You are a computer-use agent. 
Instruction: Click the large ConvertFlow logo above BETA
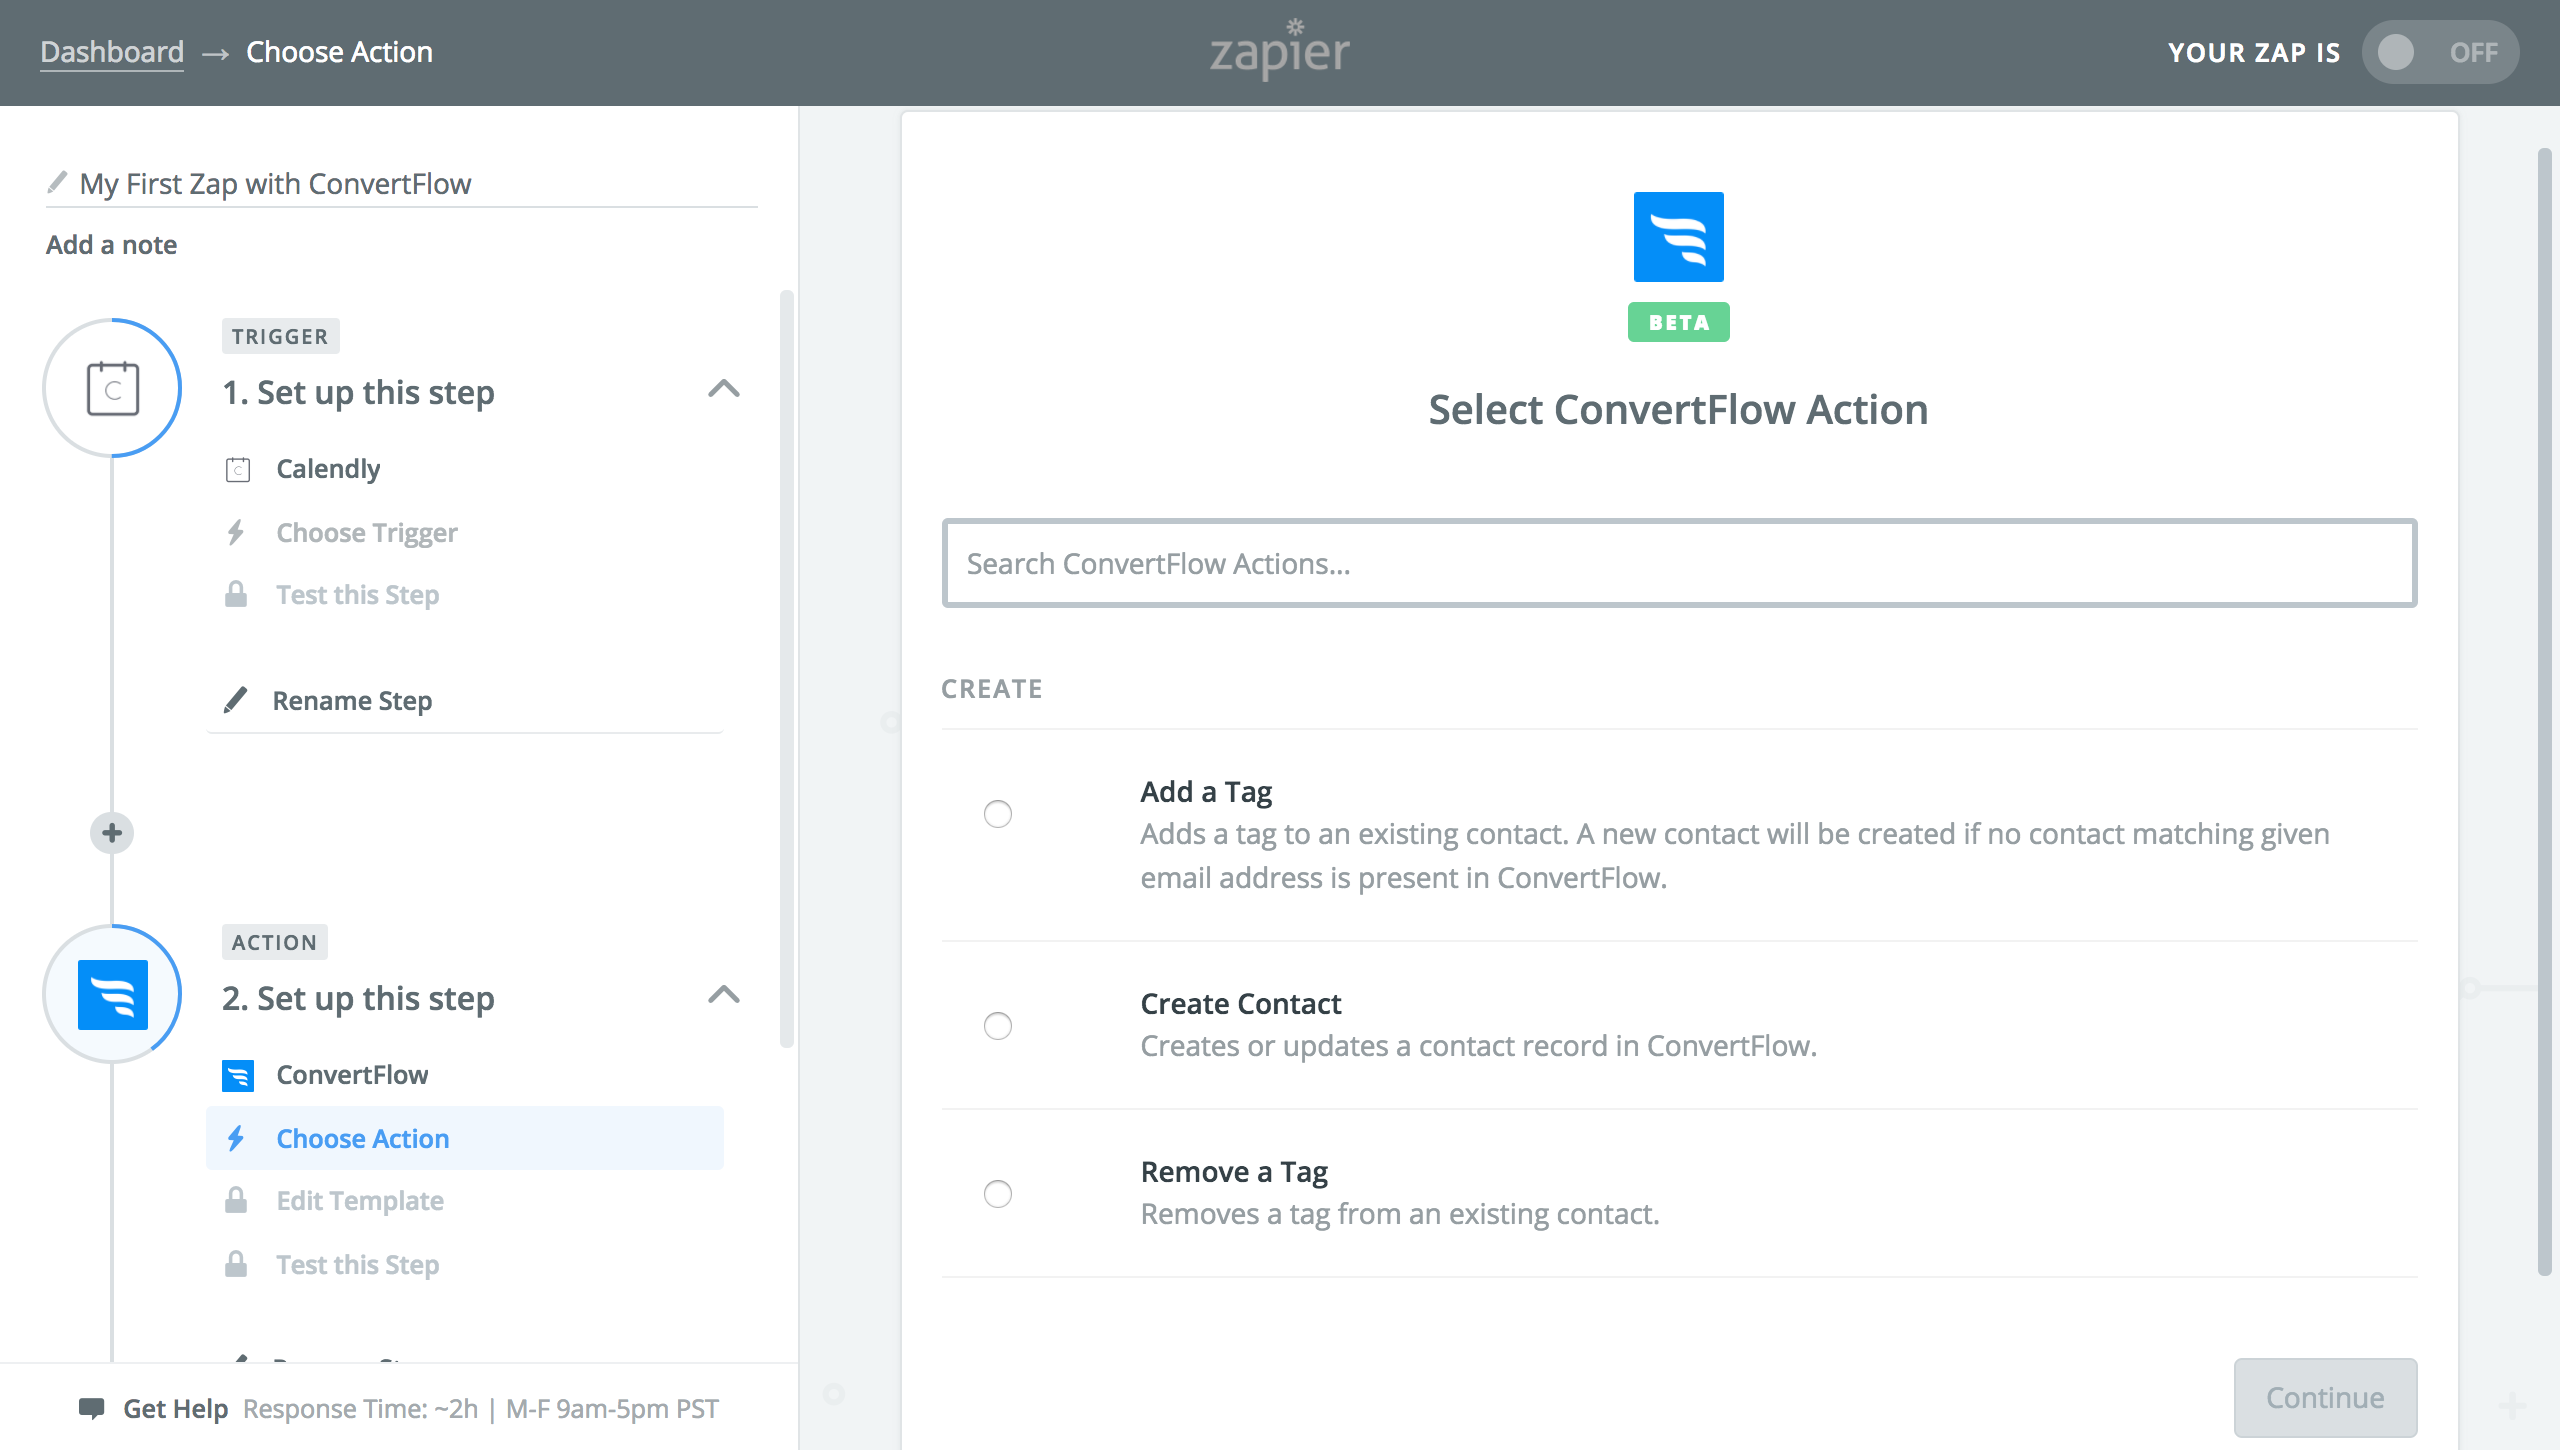[1678, 237]
